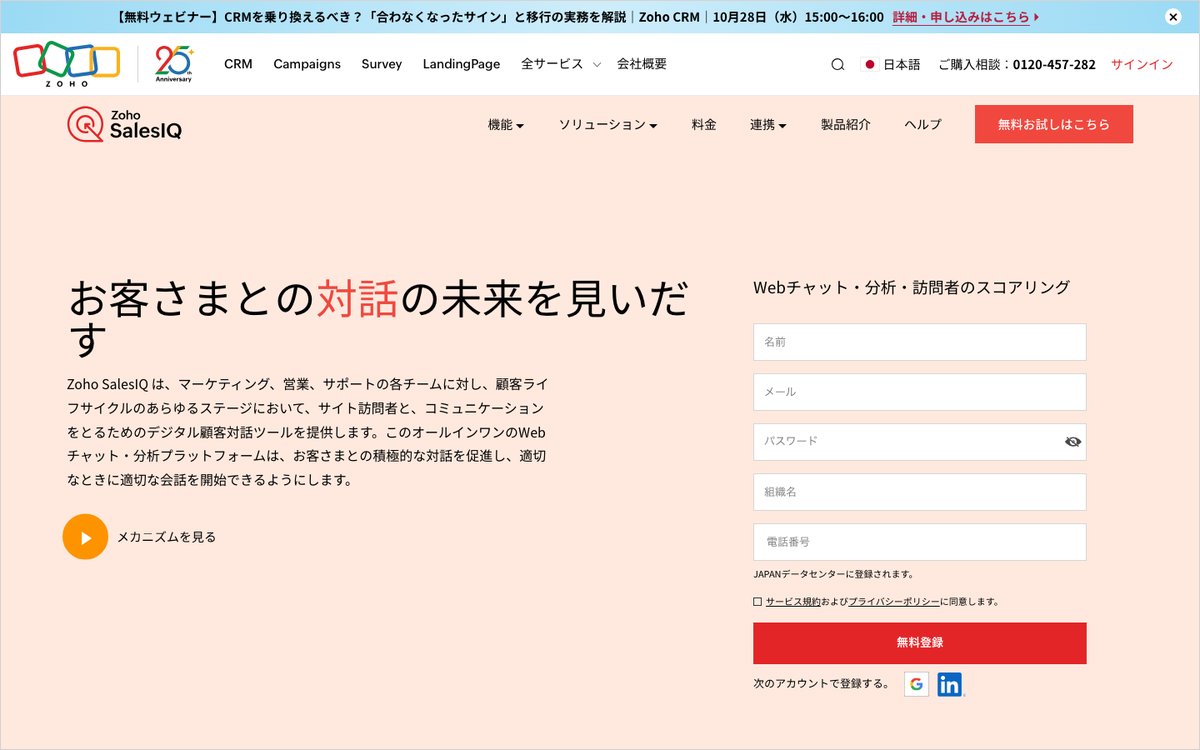Sign up with LinkedIn icon

[950, 684]
